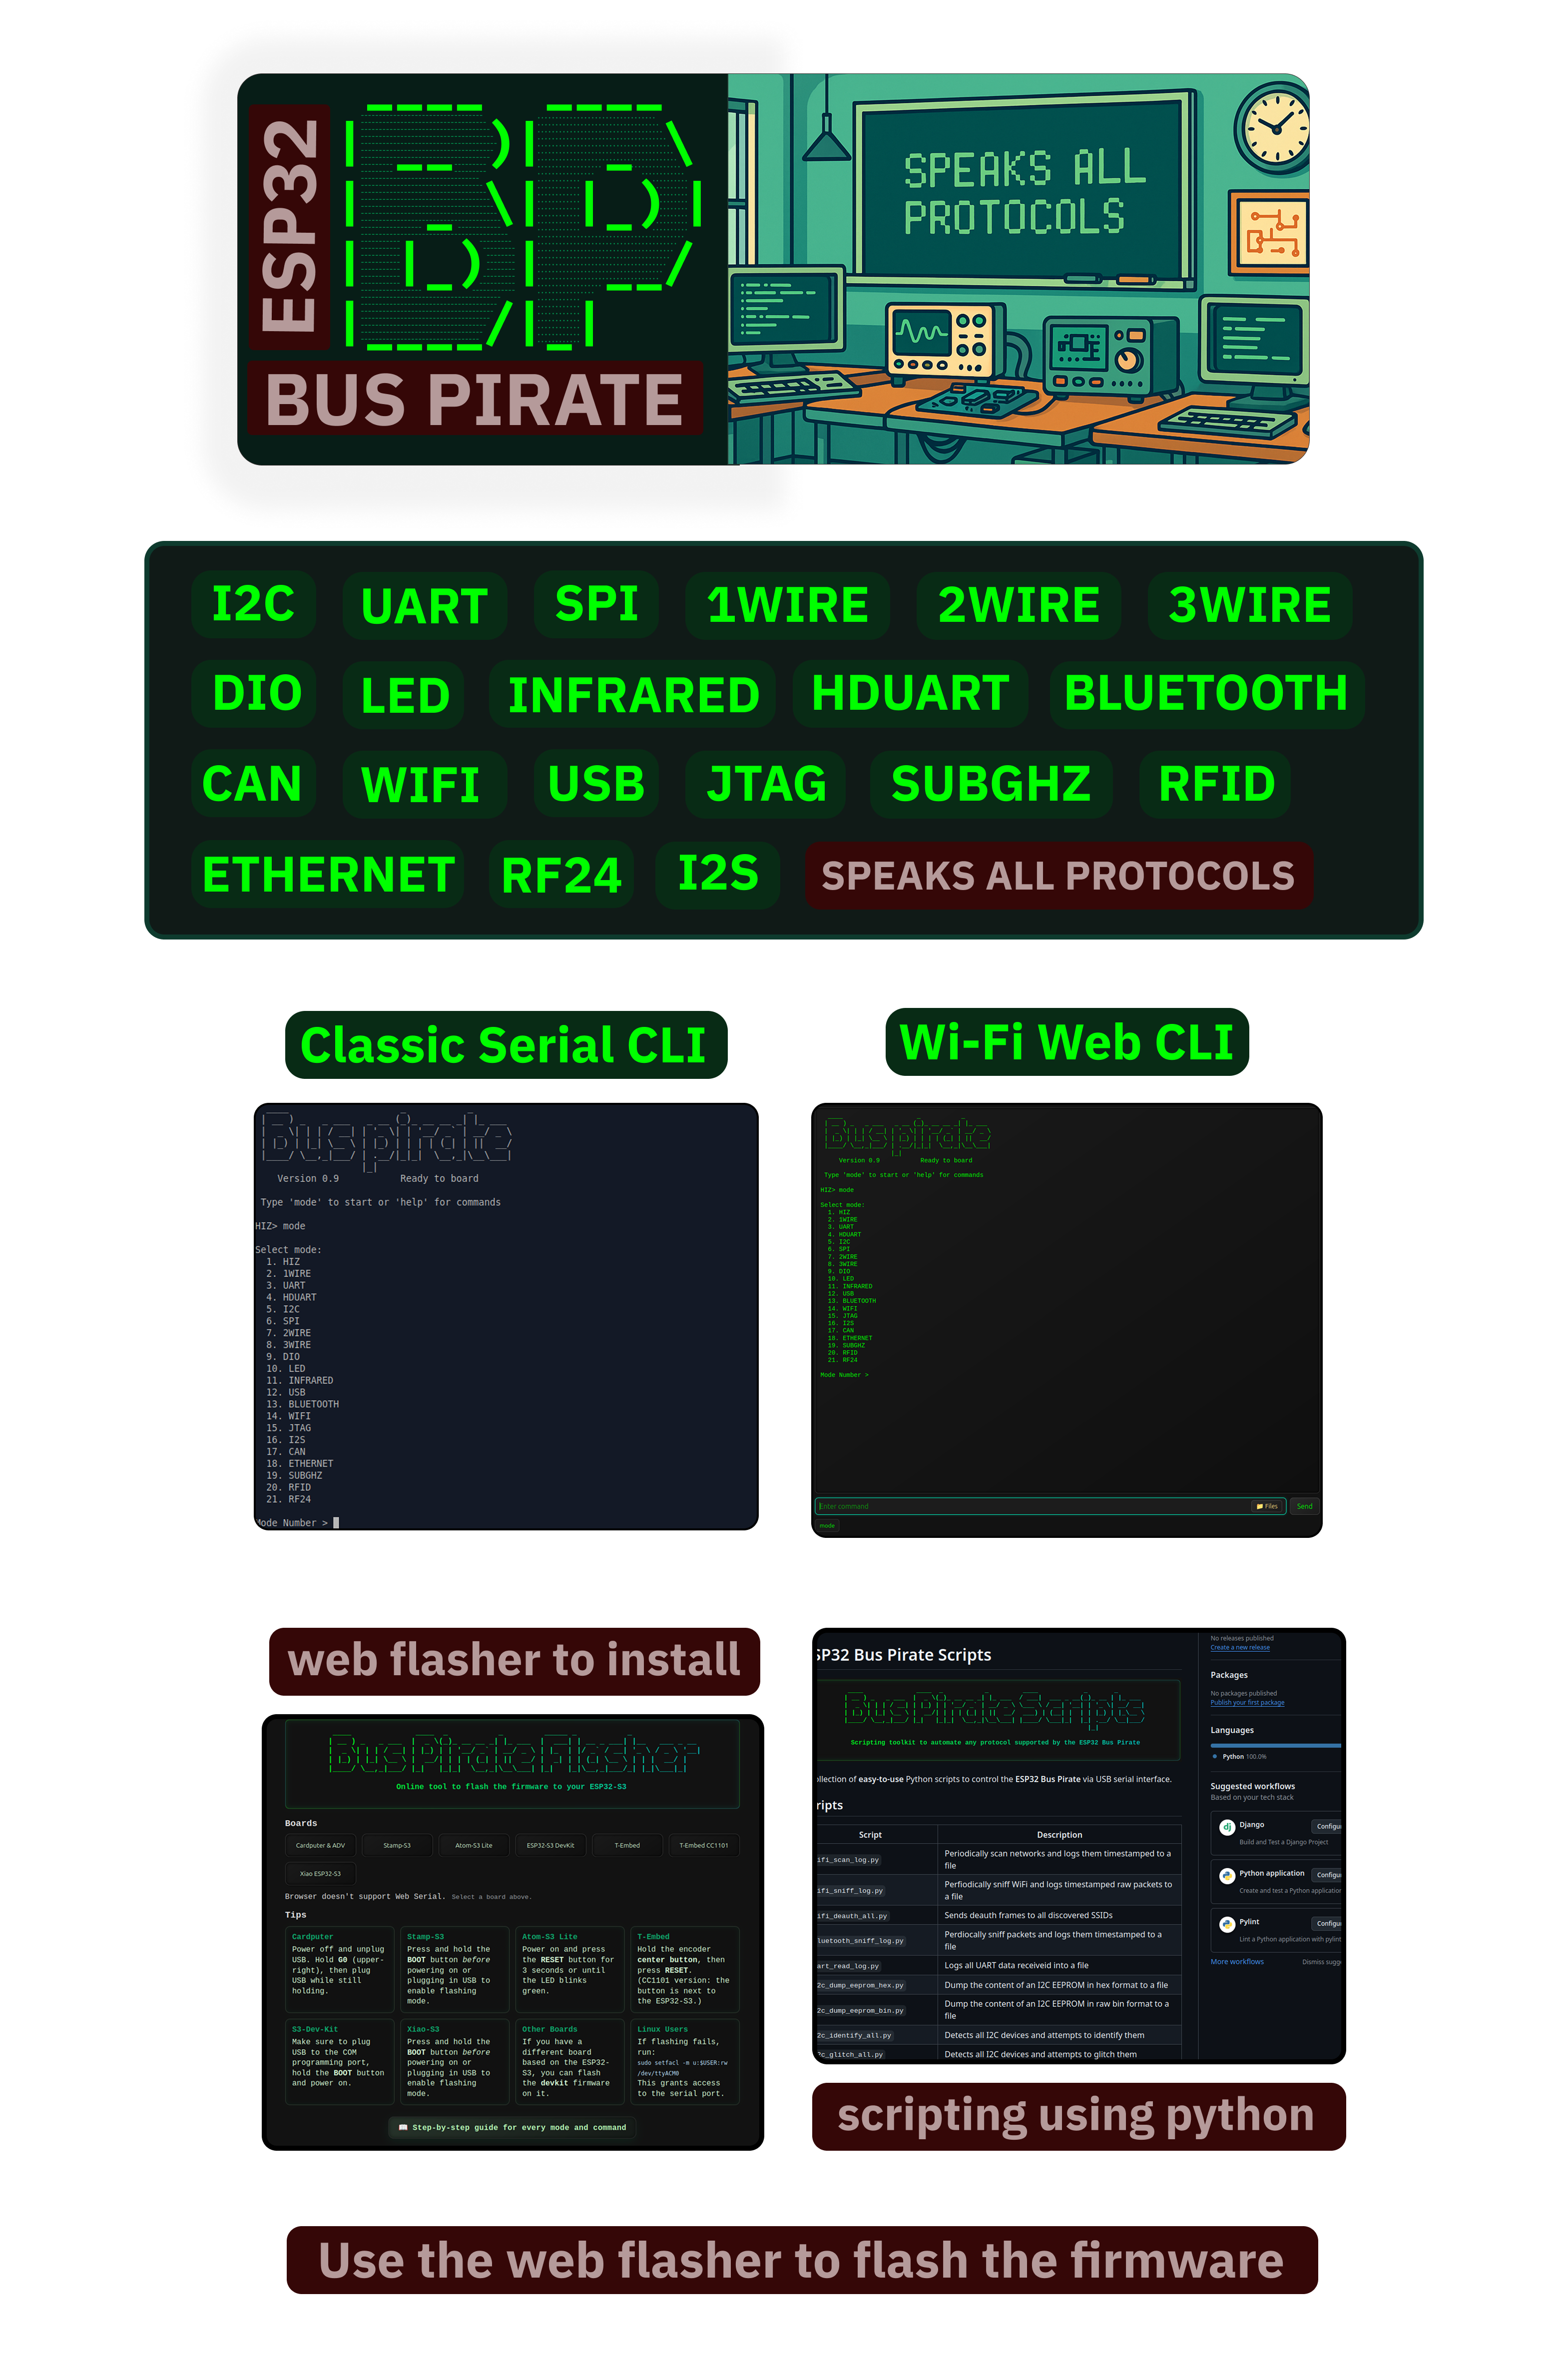Screen dimensions: 1568x2370
Task: Open the Files folder button
Action: pyautogui.click(x=1267, y=1506)
